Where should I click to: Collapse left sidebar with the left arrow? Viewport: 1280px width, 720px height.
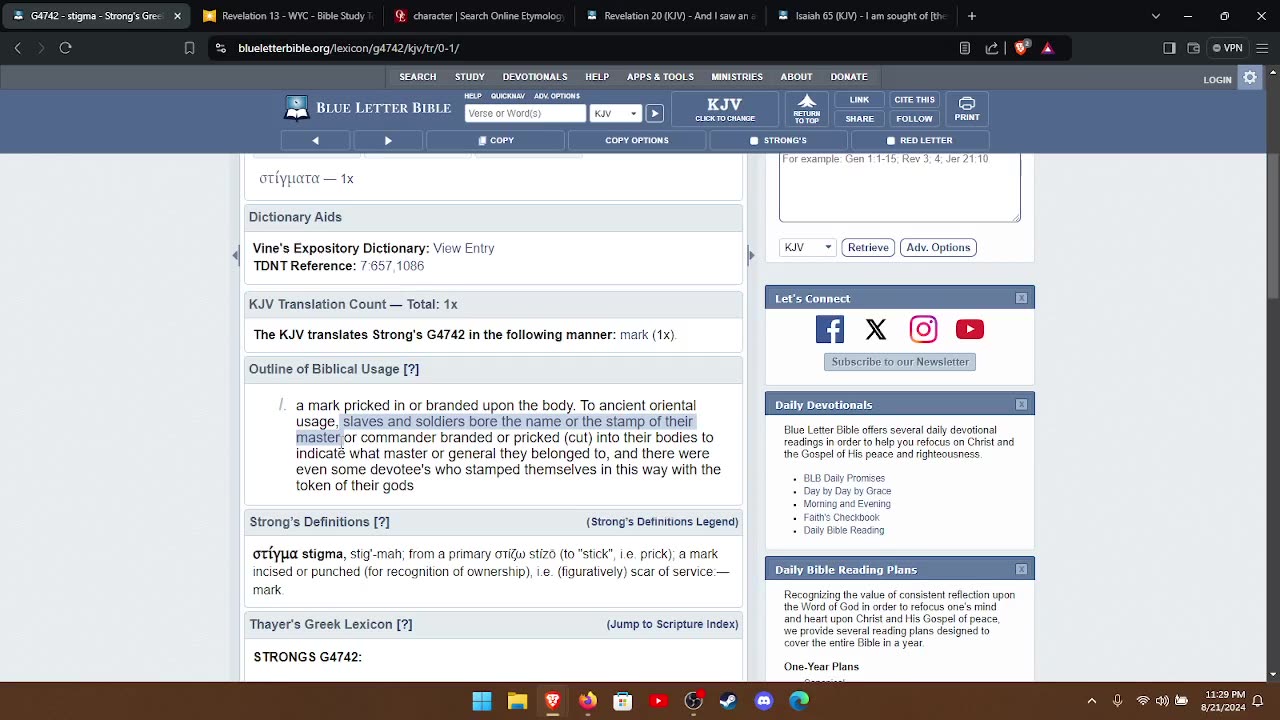click(x=236, y=255)
